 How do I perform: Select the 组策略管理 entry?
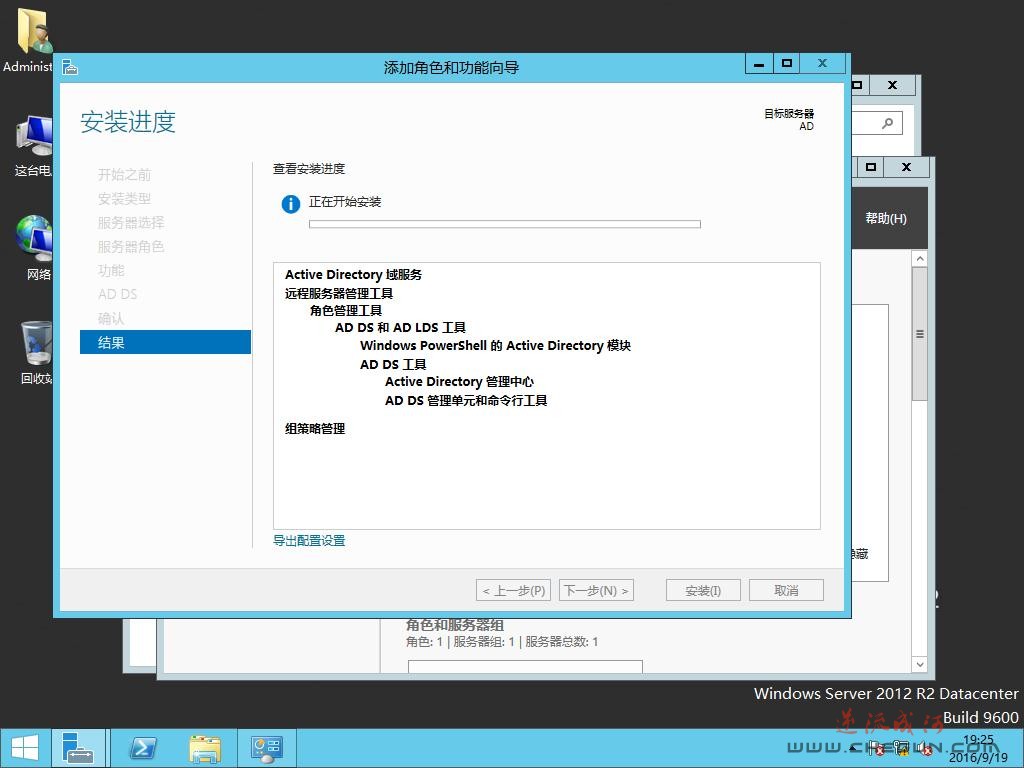(315, 428)
